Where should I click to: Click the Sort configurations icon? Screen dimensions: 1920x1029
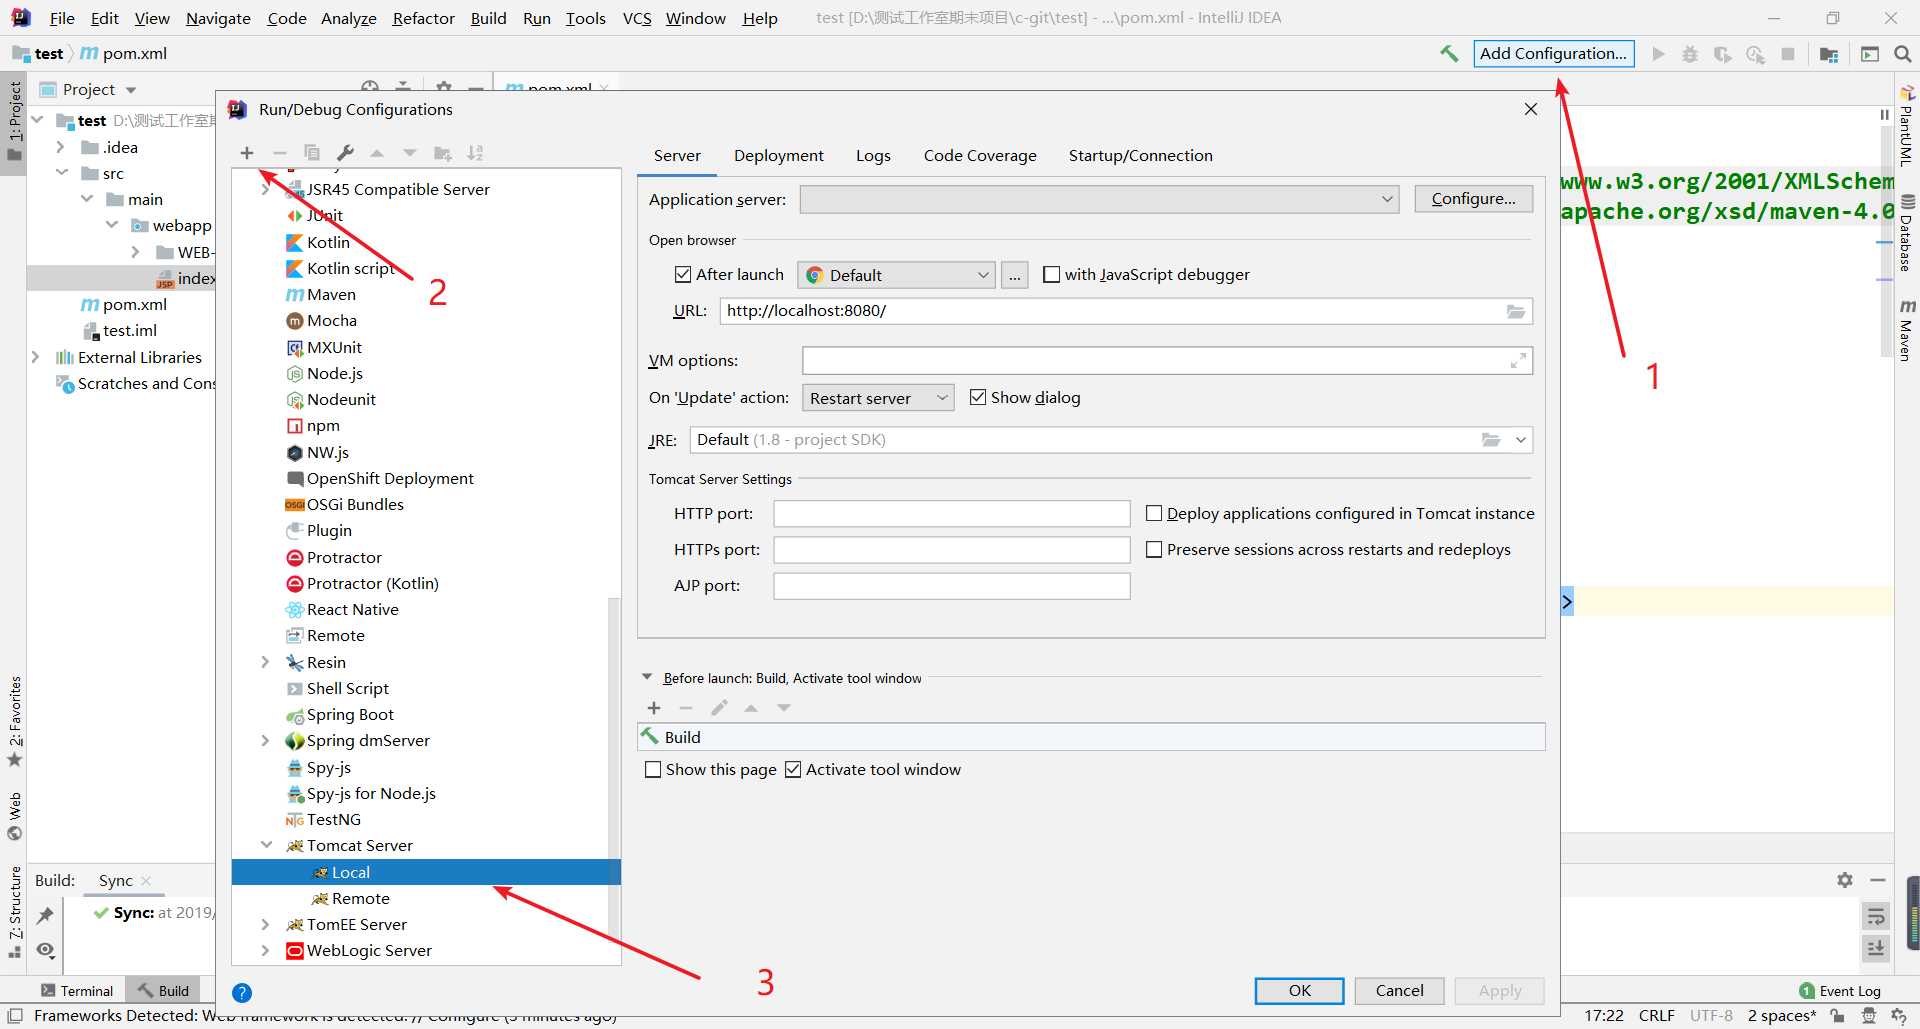(475, 153)
